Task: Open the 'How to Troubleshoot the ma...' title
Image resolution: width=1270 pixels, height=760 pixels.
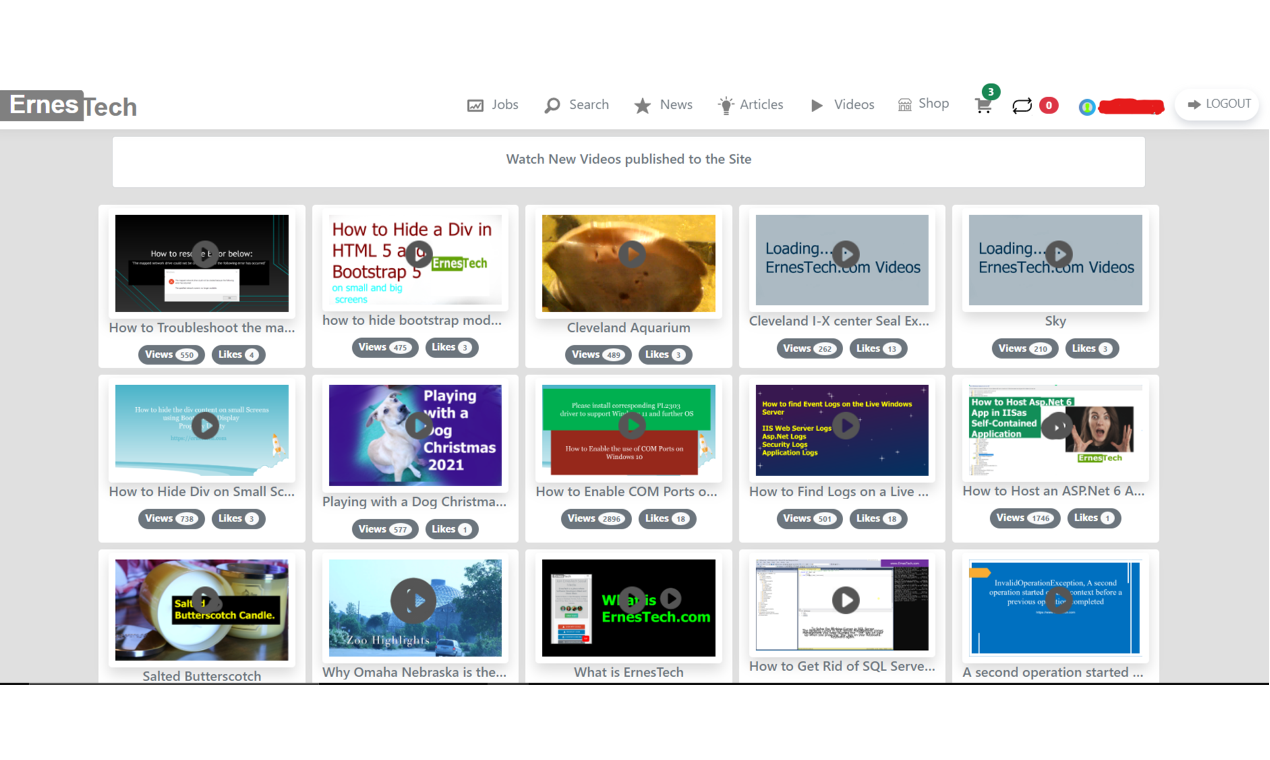Action: tap(202, 327)
